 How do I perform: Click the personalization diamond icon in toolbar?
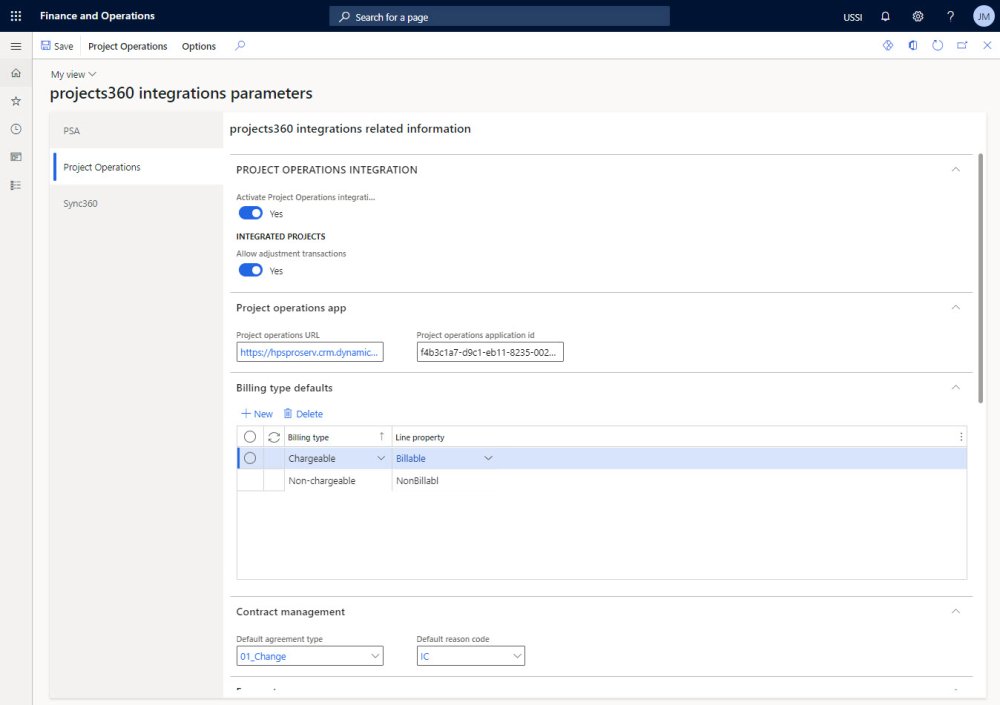[x=888, y=45]
